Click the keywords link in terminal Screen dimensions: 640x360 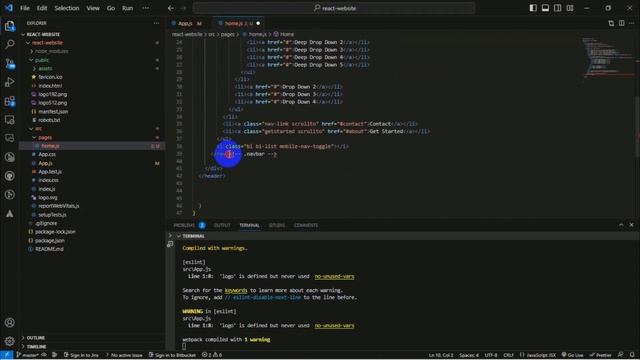click(236, 290)
